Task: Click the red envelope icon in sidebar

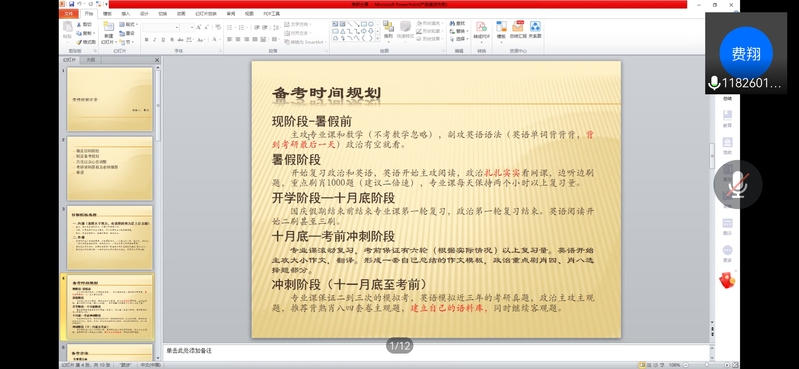Action: [x=727, y=280]
